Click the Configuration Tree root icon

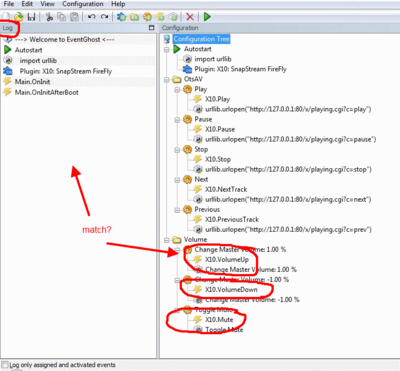(x=167, y=39)
